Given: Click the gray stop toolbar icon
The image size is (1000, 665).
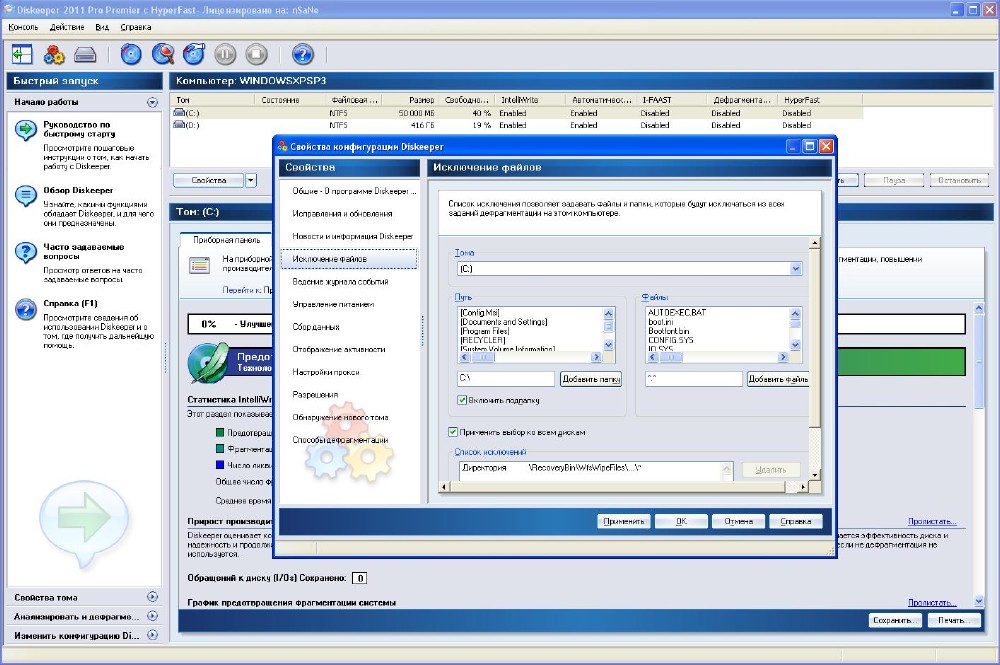Looking at the screenshot, I should [x=256, y=55].
